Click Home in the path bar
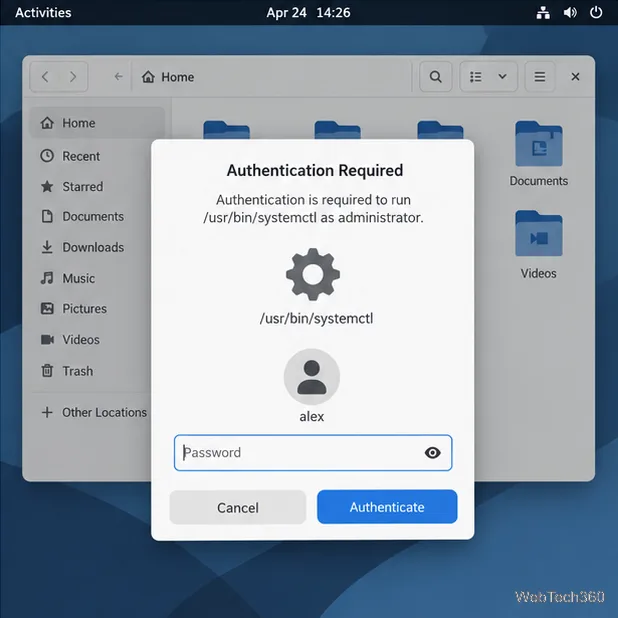618x618 pixels. point(168,77)
